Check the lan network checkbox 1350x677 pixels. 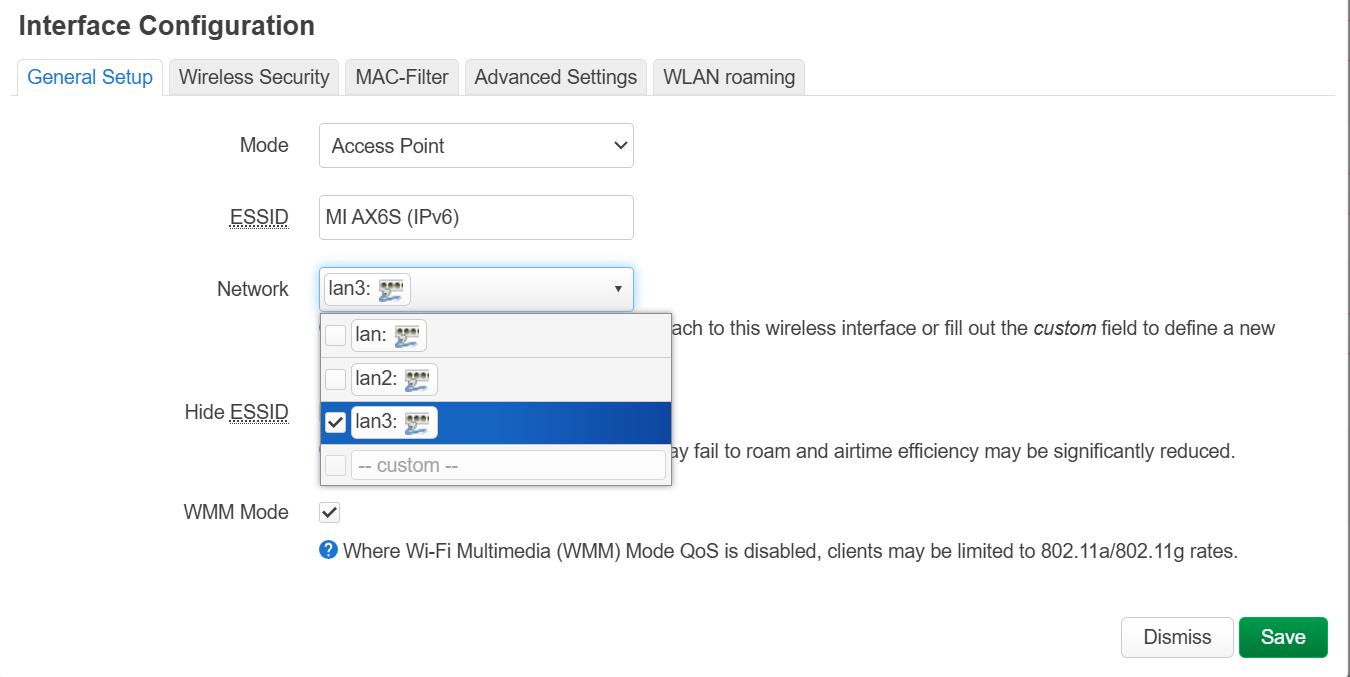click(336, 336)
